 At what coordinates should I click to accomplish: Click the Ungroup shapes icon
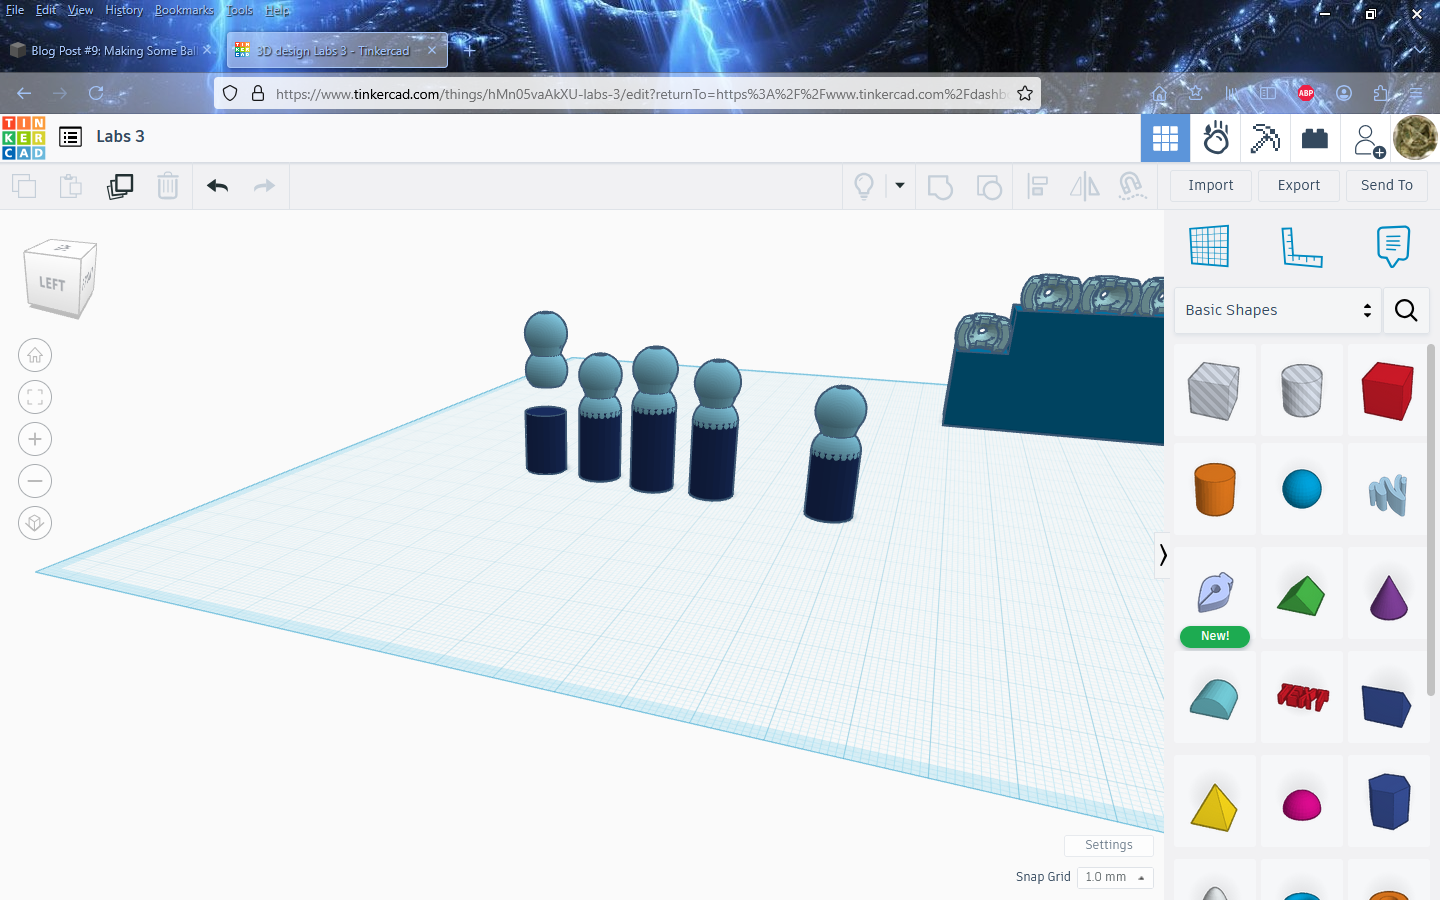(989, 186)
